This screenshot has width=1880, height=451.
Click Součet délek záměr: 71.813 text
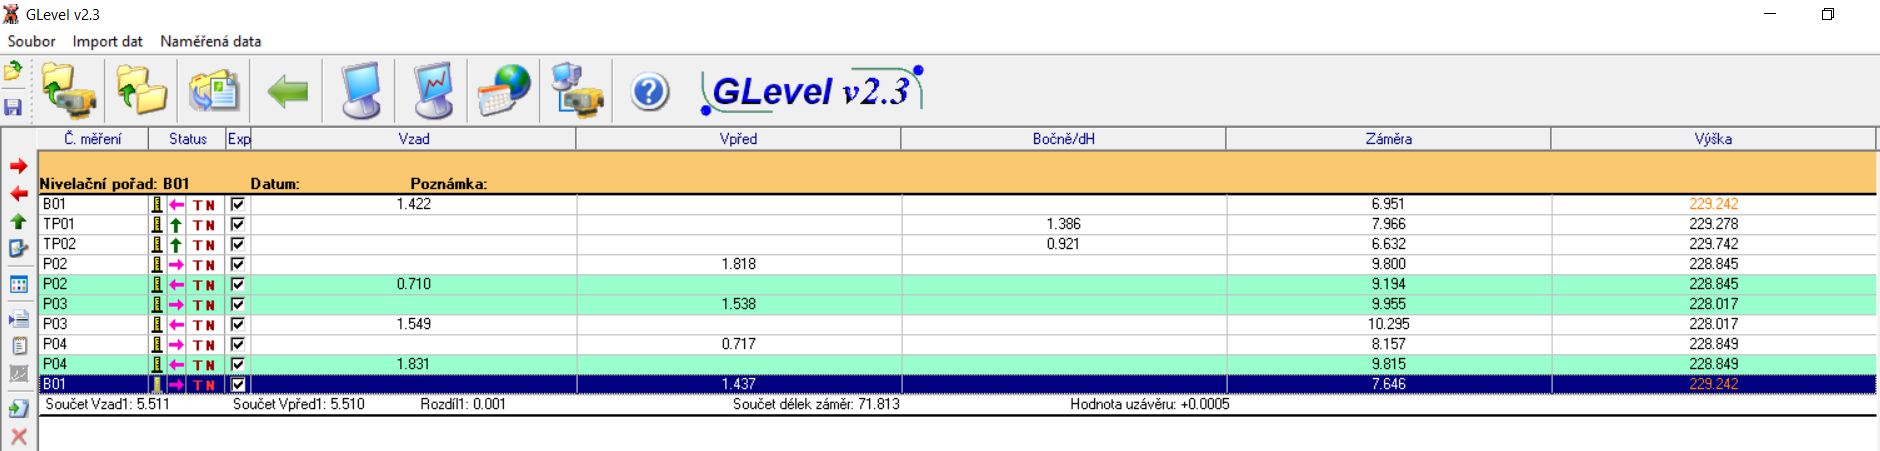816,404
